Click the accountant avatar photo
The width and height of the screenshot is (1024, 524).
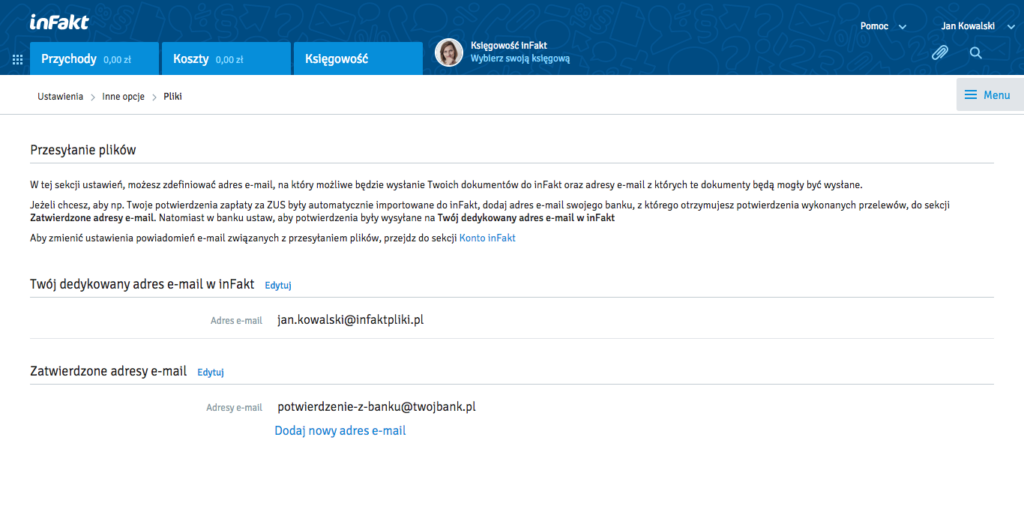tap(449, 52)
